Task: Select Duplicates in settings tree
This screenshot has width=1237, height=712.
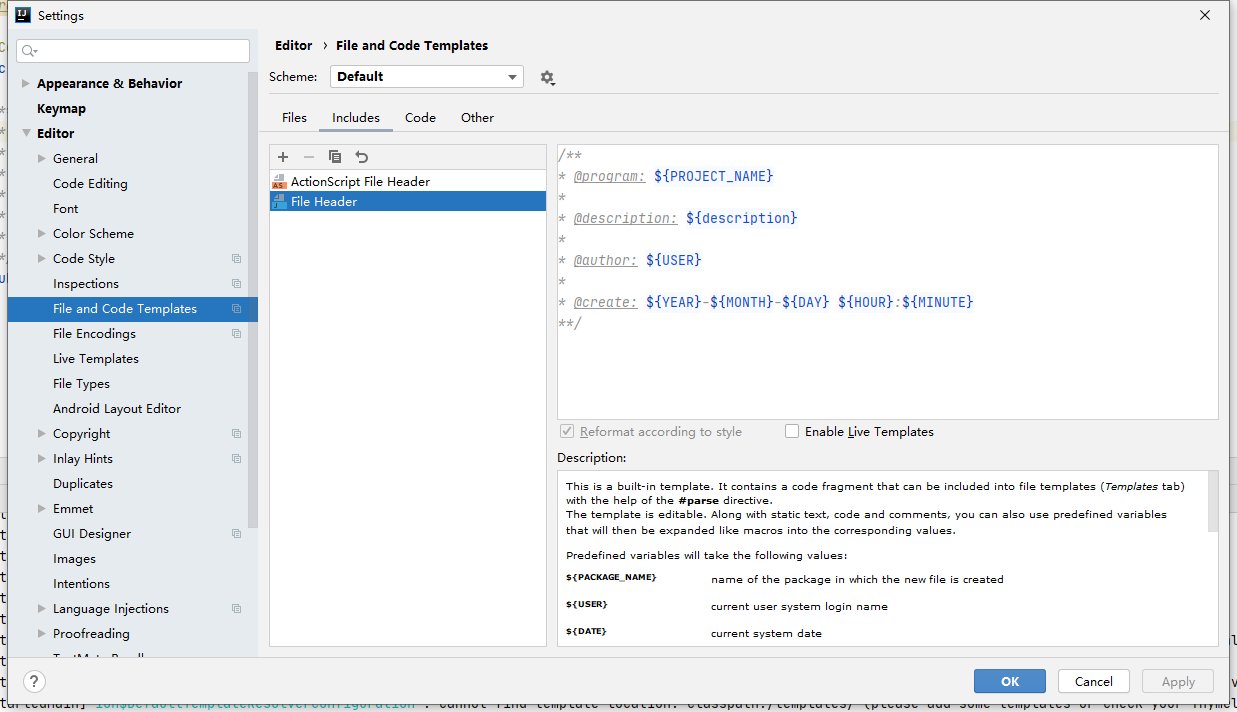Action: click(x=83, y=484)
